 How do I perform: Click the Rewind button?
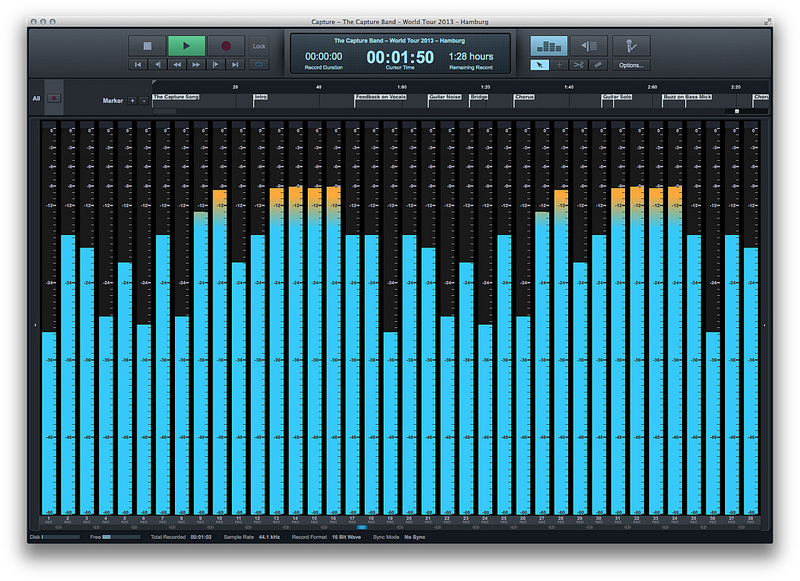pyautogui.click(x=177, y=64)
